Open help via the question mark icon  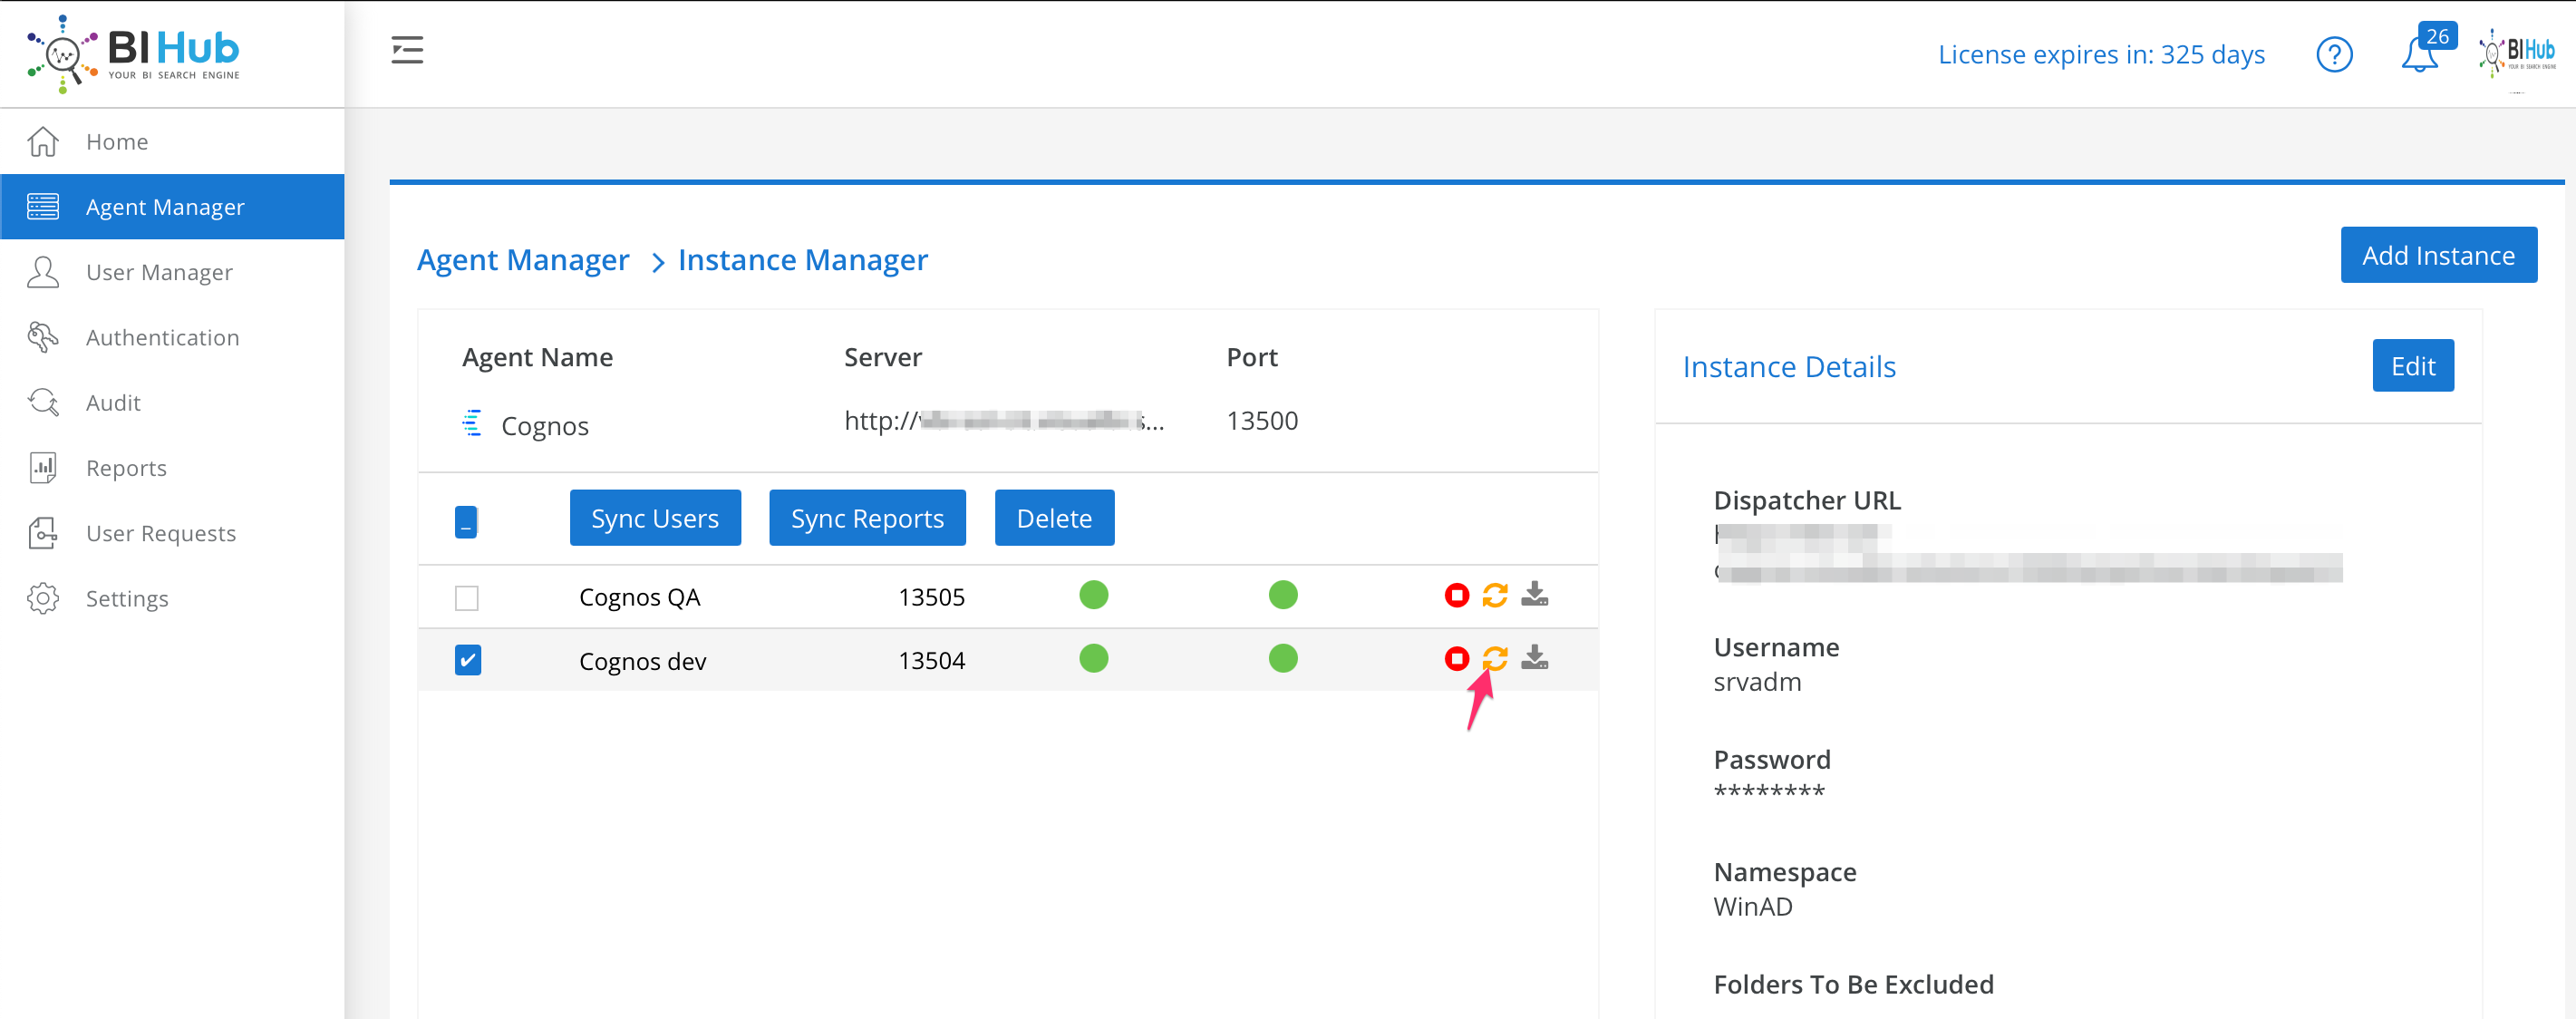pos(2334,54)
